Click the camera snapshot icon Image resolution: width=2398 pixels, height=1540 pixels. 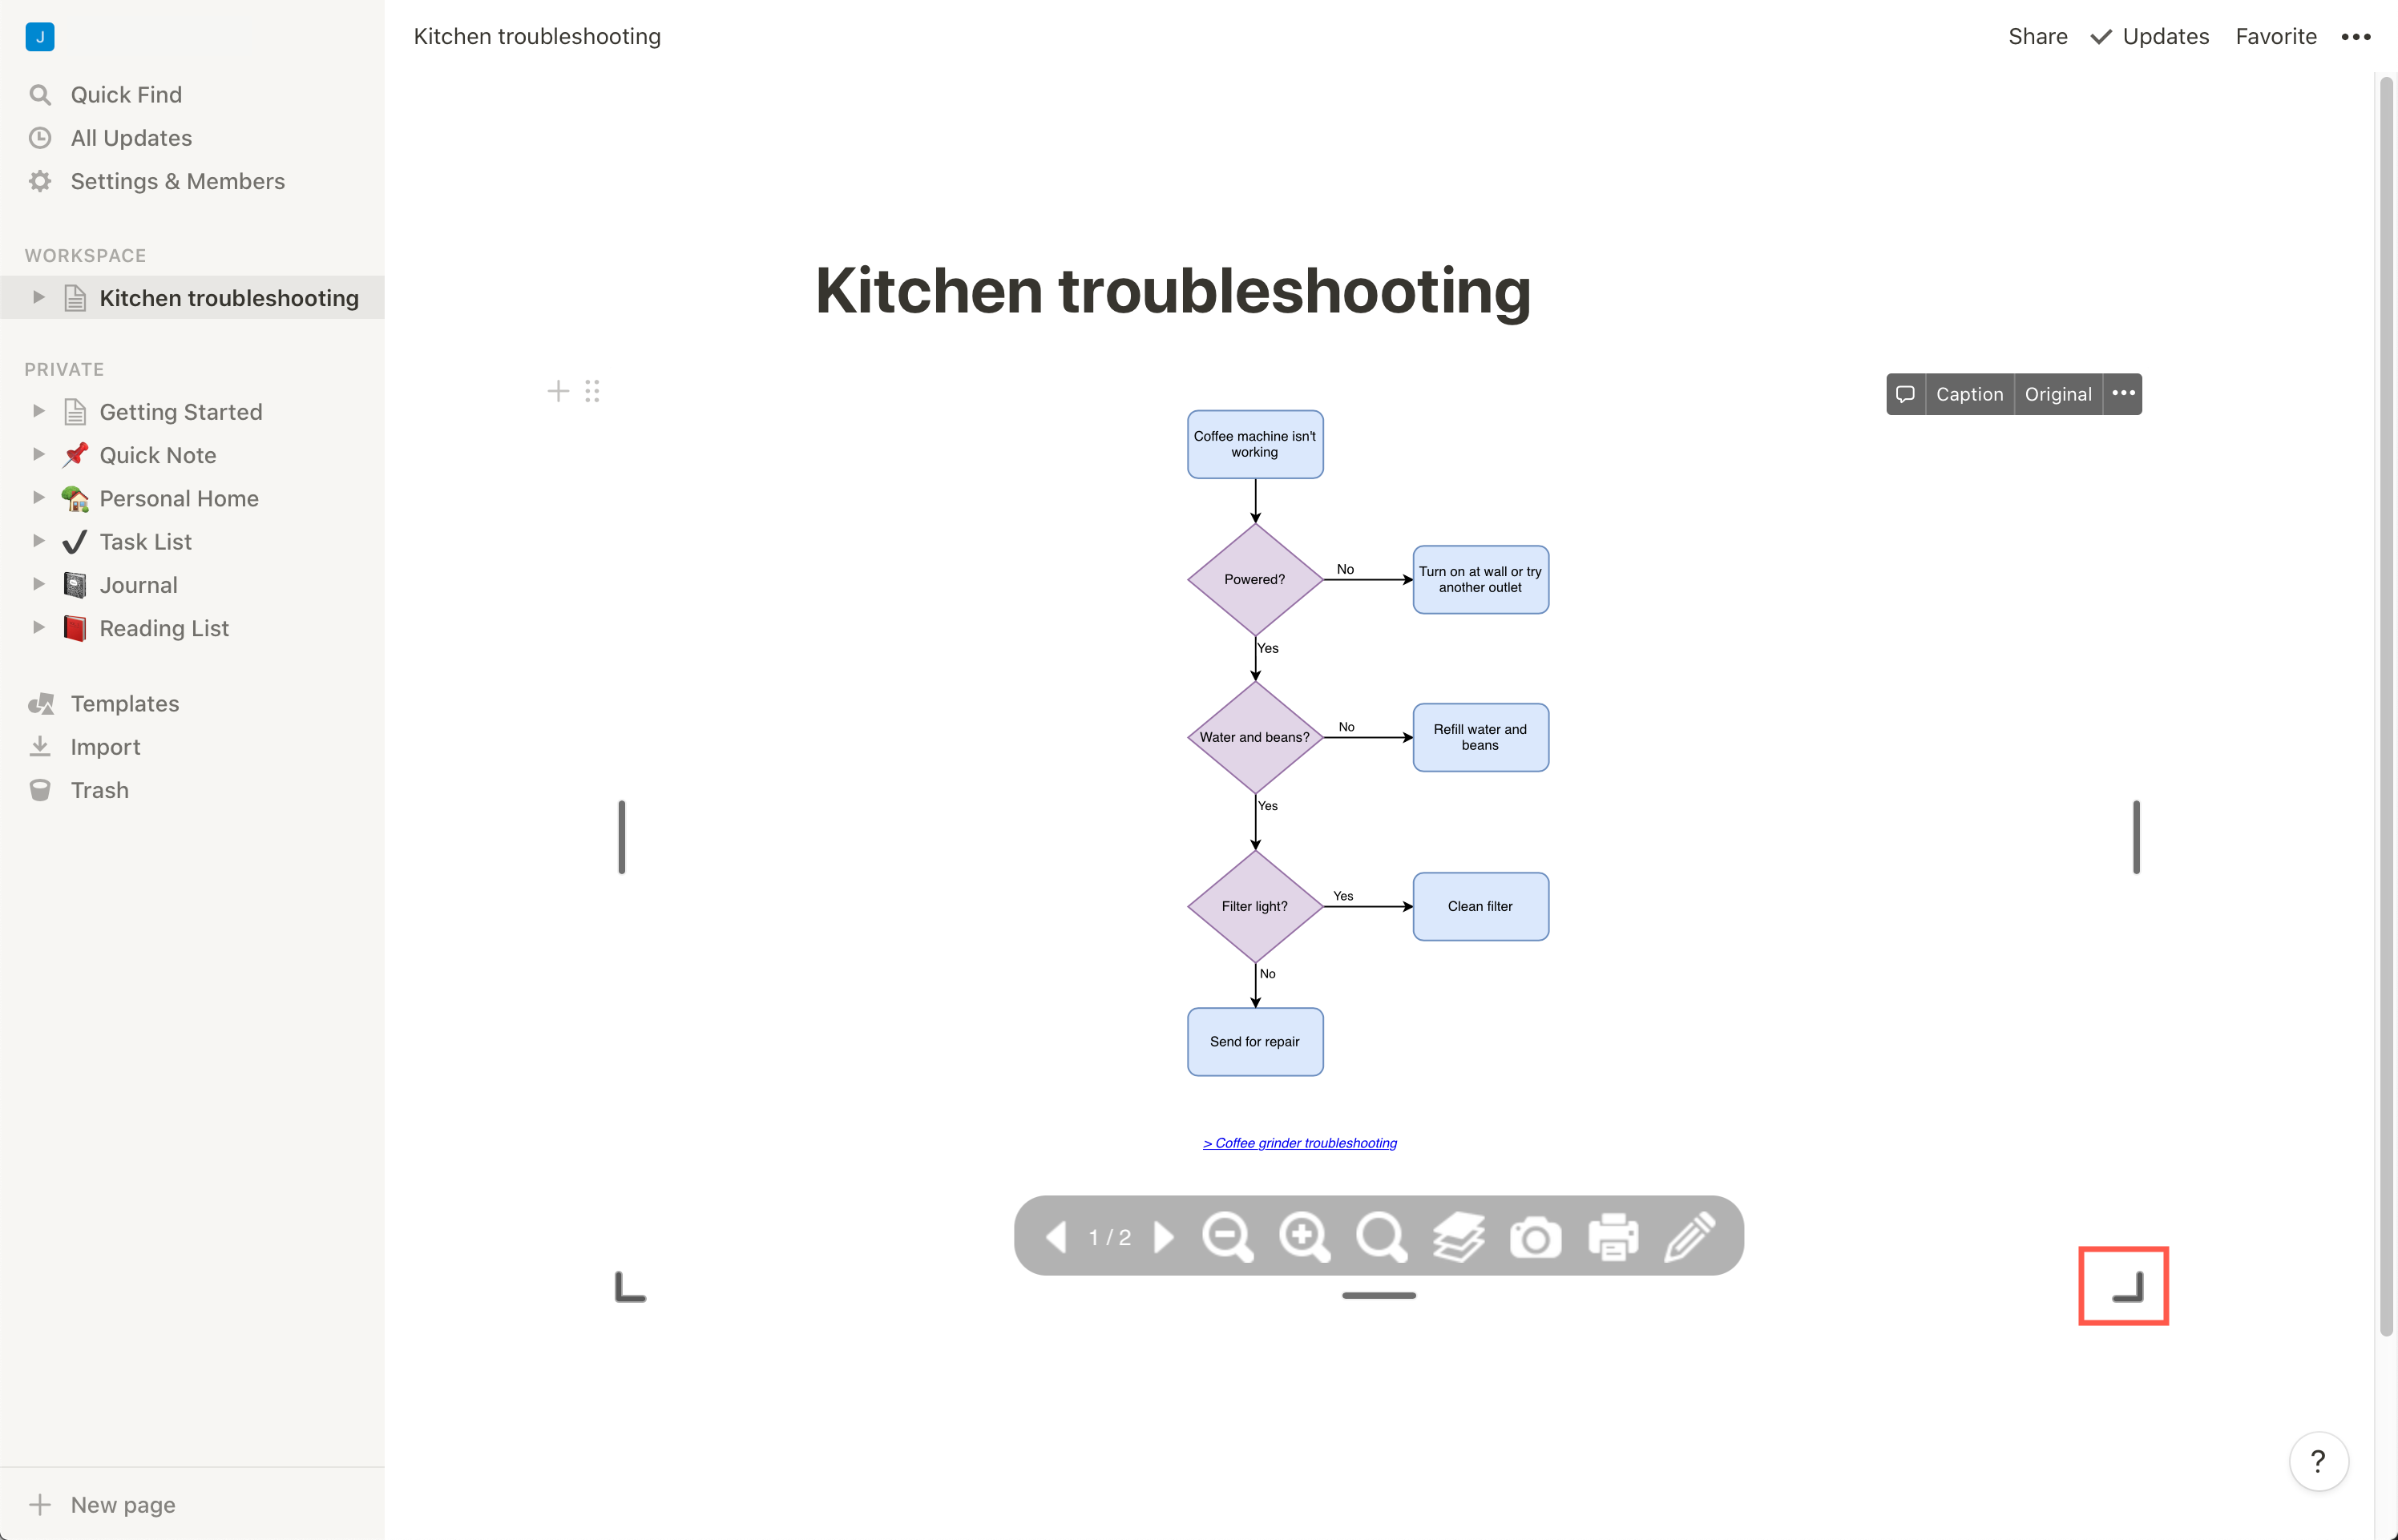(x=1536, y=1236)
